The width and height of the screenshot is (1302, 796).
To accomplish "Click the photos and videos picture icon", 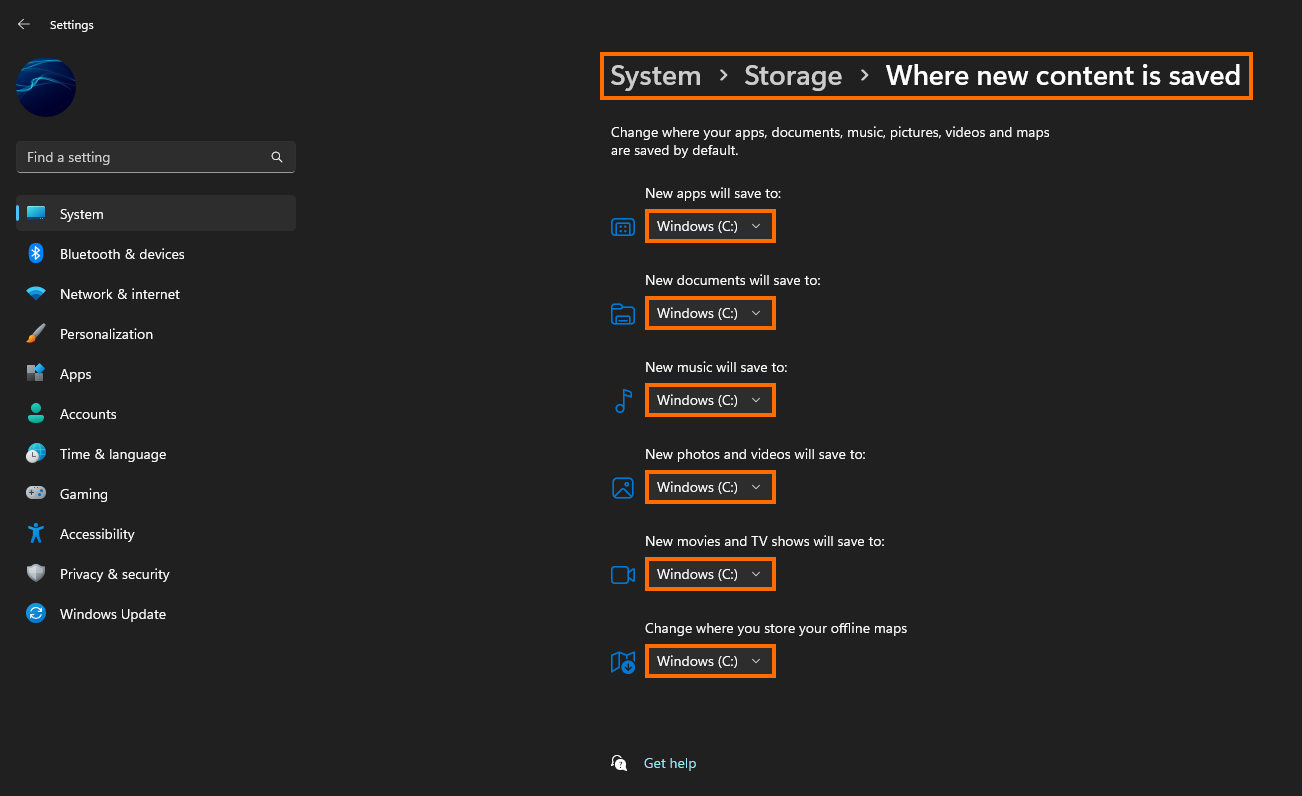I will [623, 488].
